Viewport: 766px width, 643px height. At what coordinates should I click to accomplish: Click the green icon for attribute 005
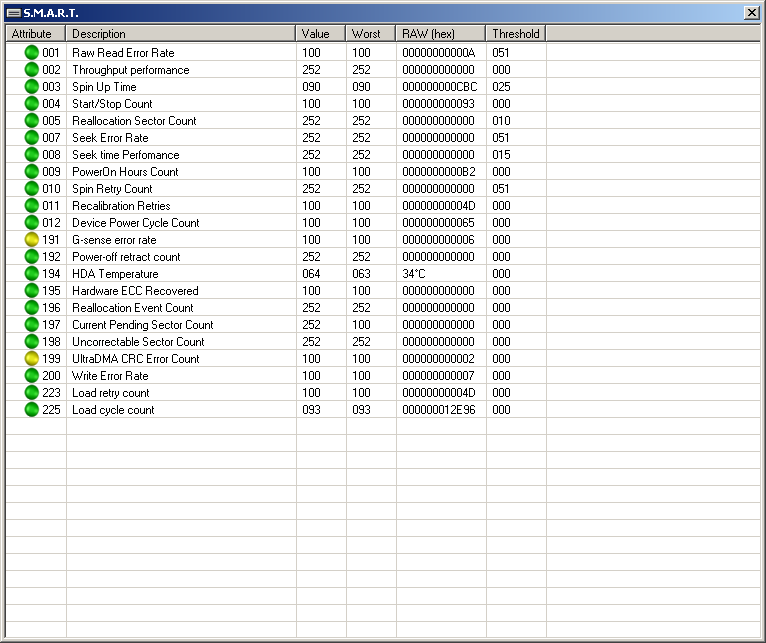tap(31, 121)
